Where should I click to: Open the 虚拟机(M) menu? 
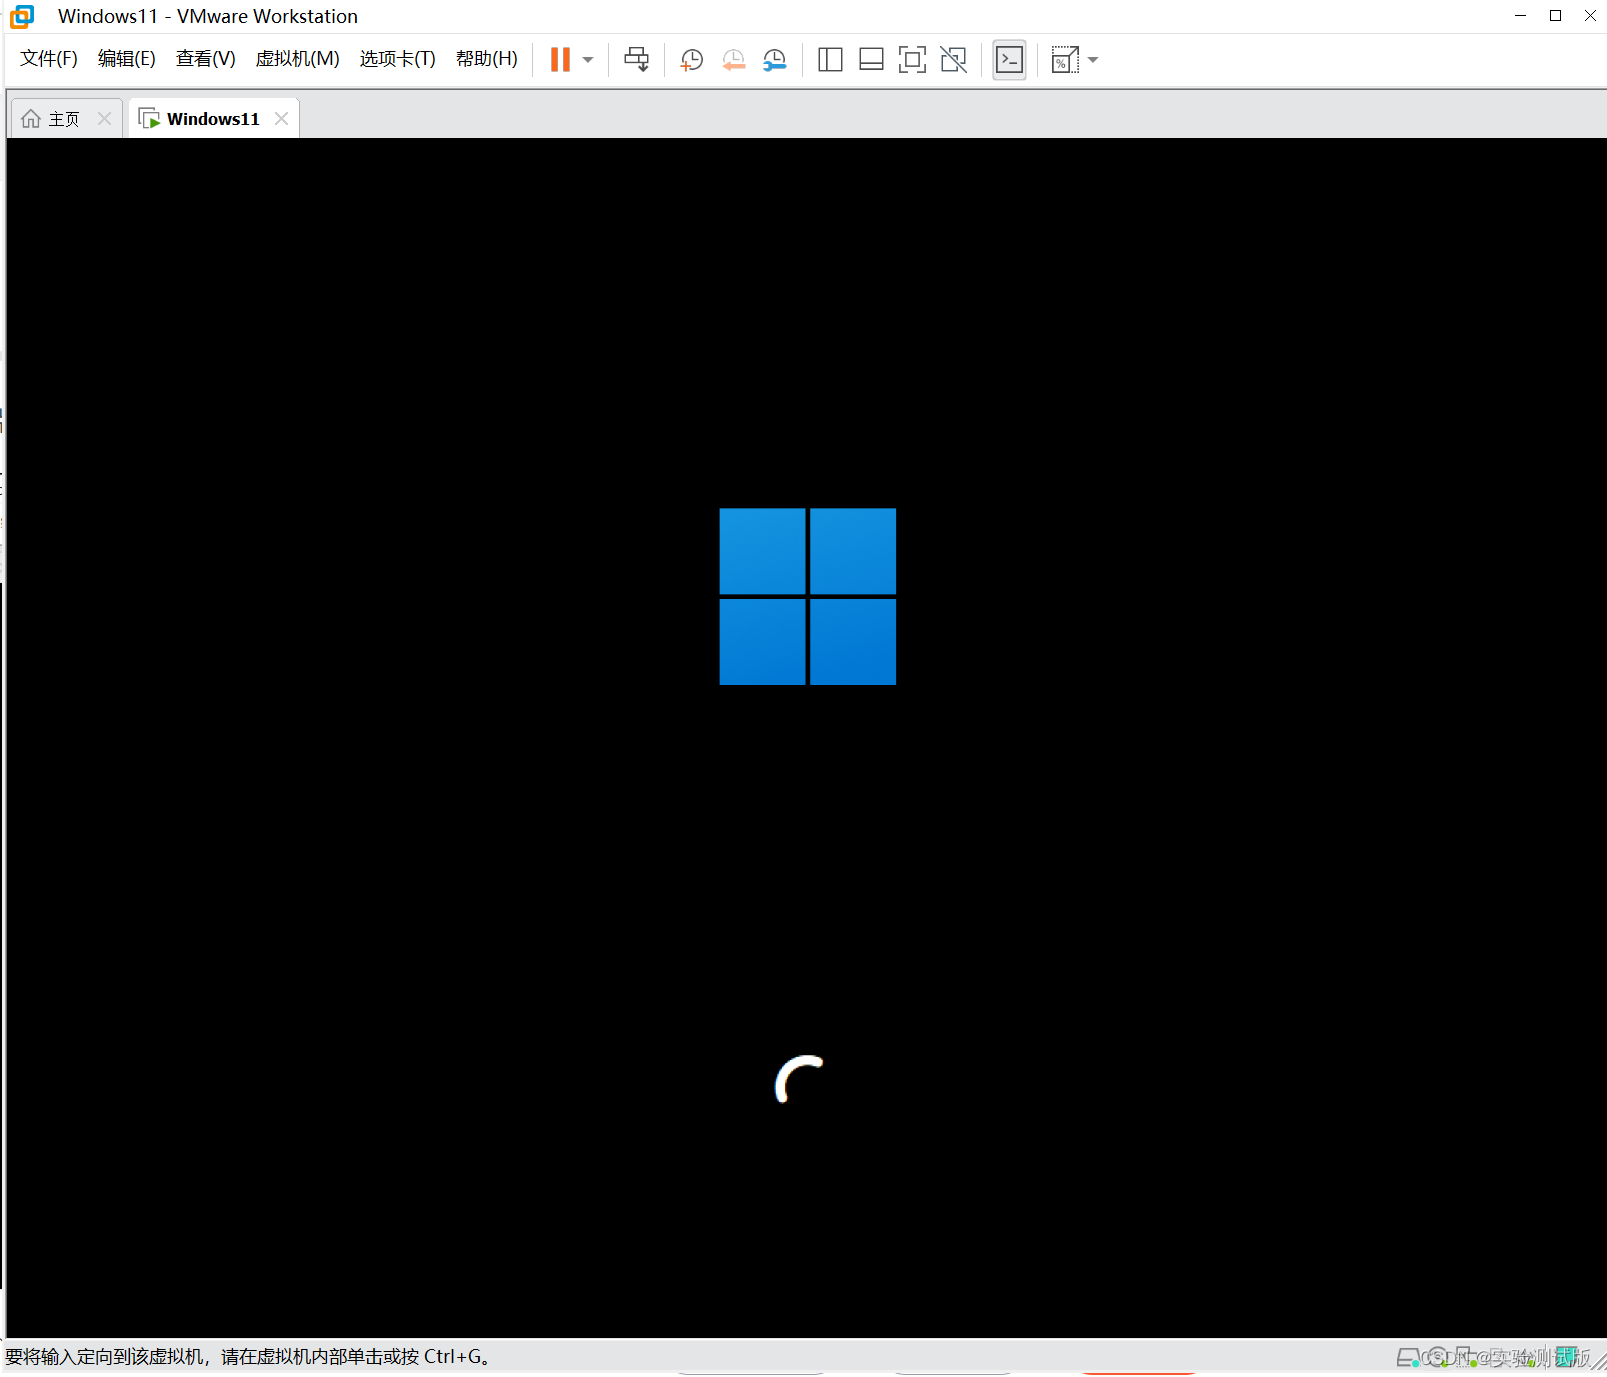tap(297, 58)
